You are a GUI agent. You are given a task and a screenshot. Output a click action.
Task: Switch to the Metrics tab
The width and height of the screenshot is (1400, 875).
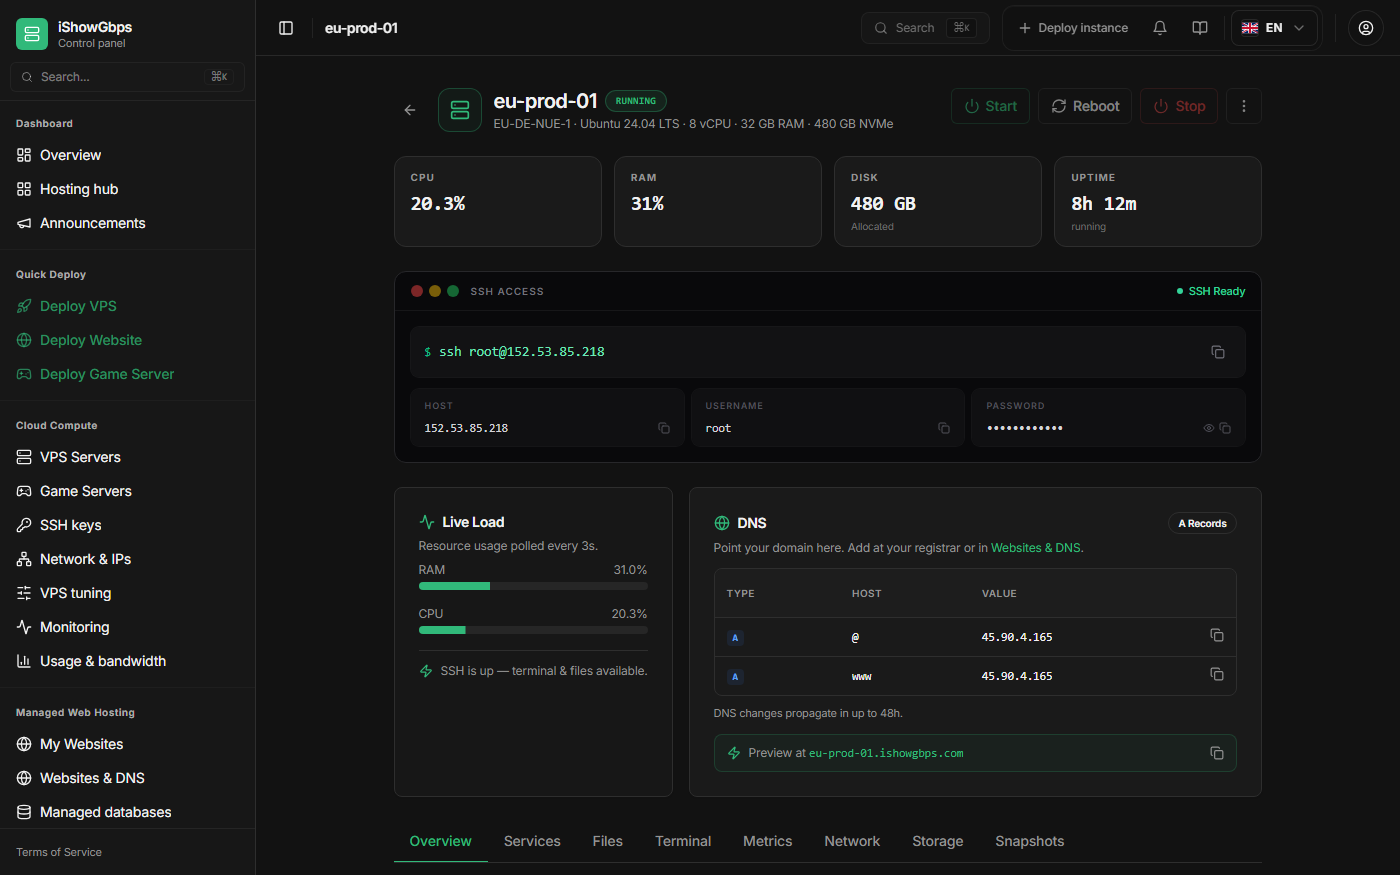point(768,841)
